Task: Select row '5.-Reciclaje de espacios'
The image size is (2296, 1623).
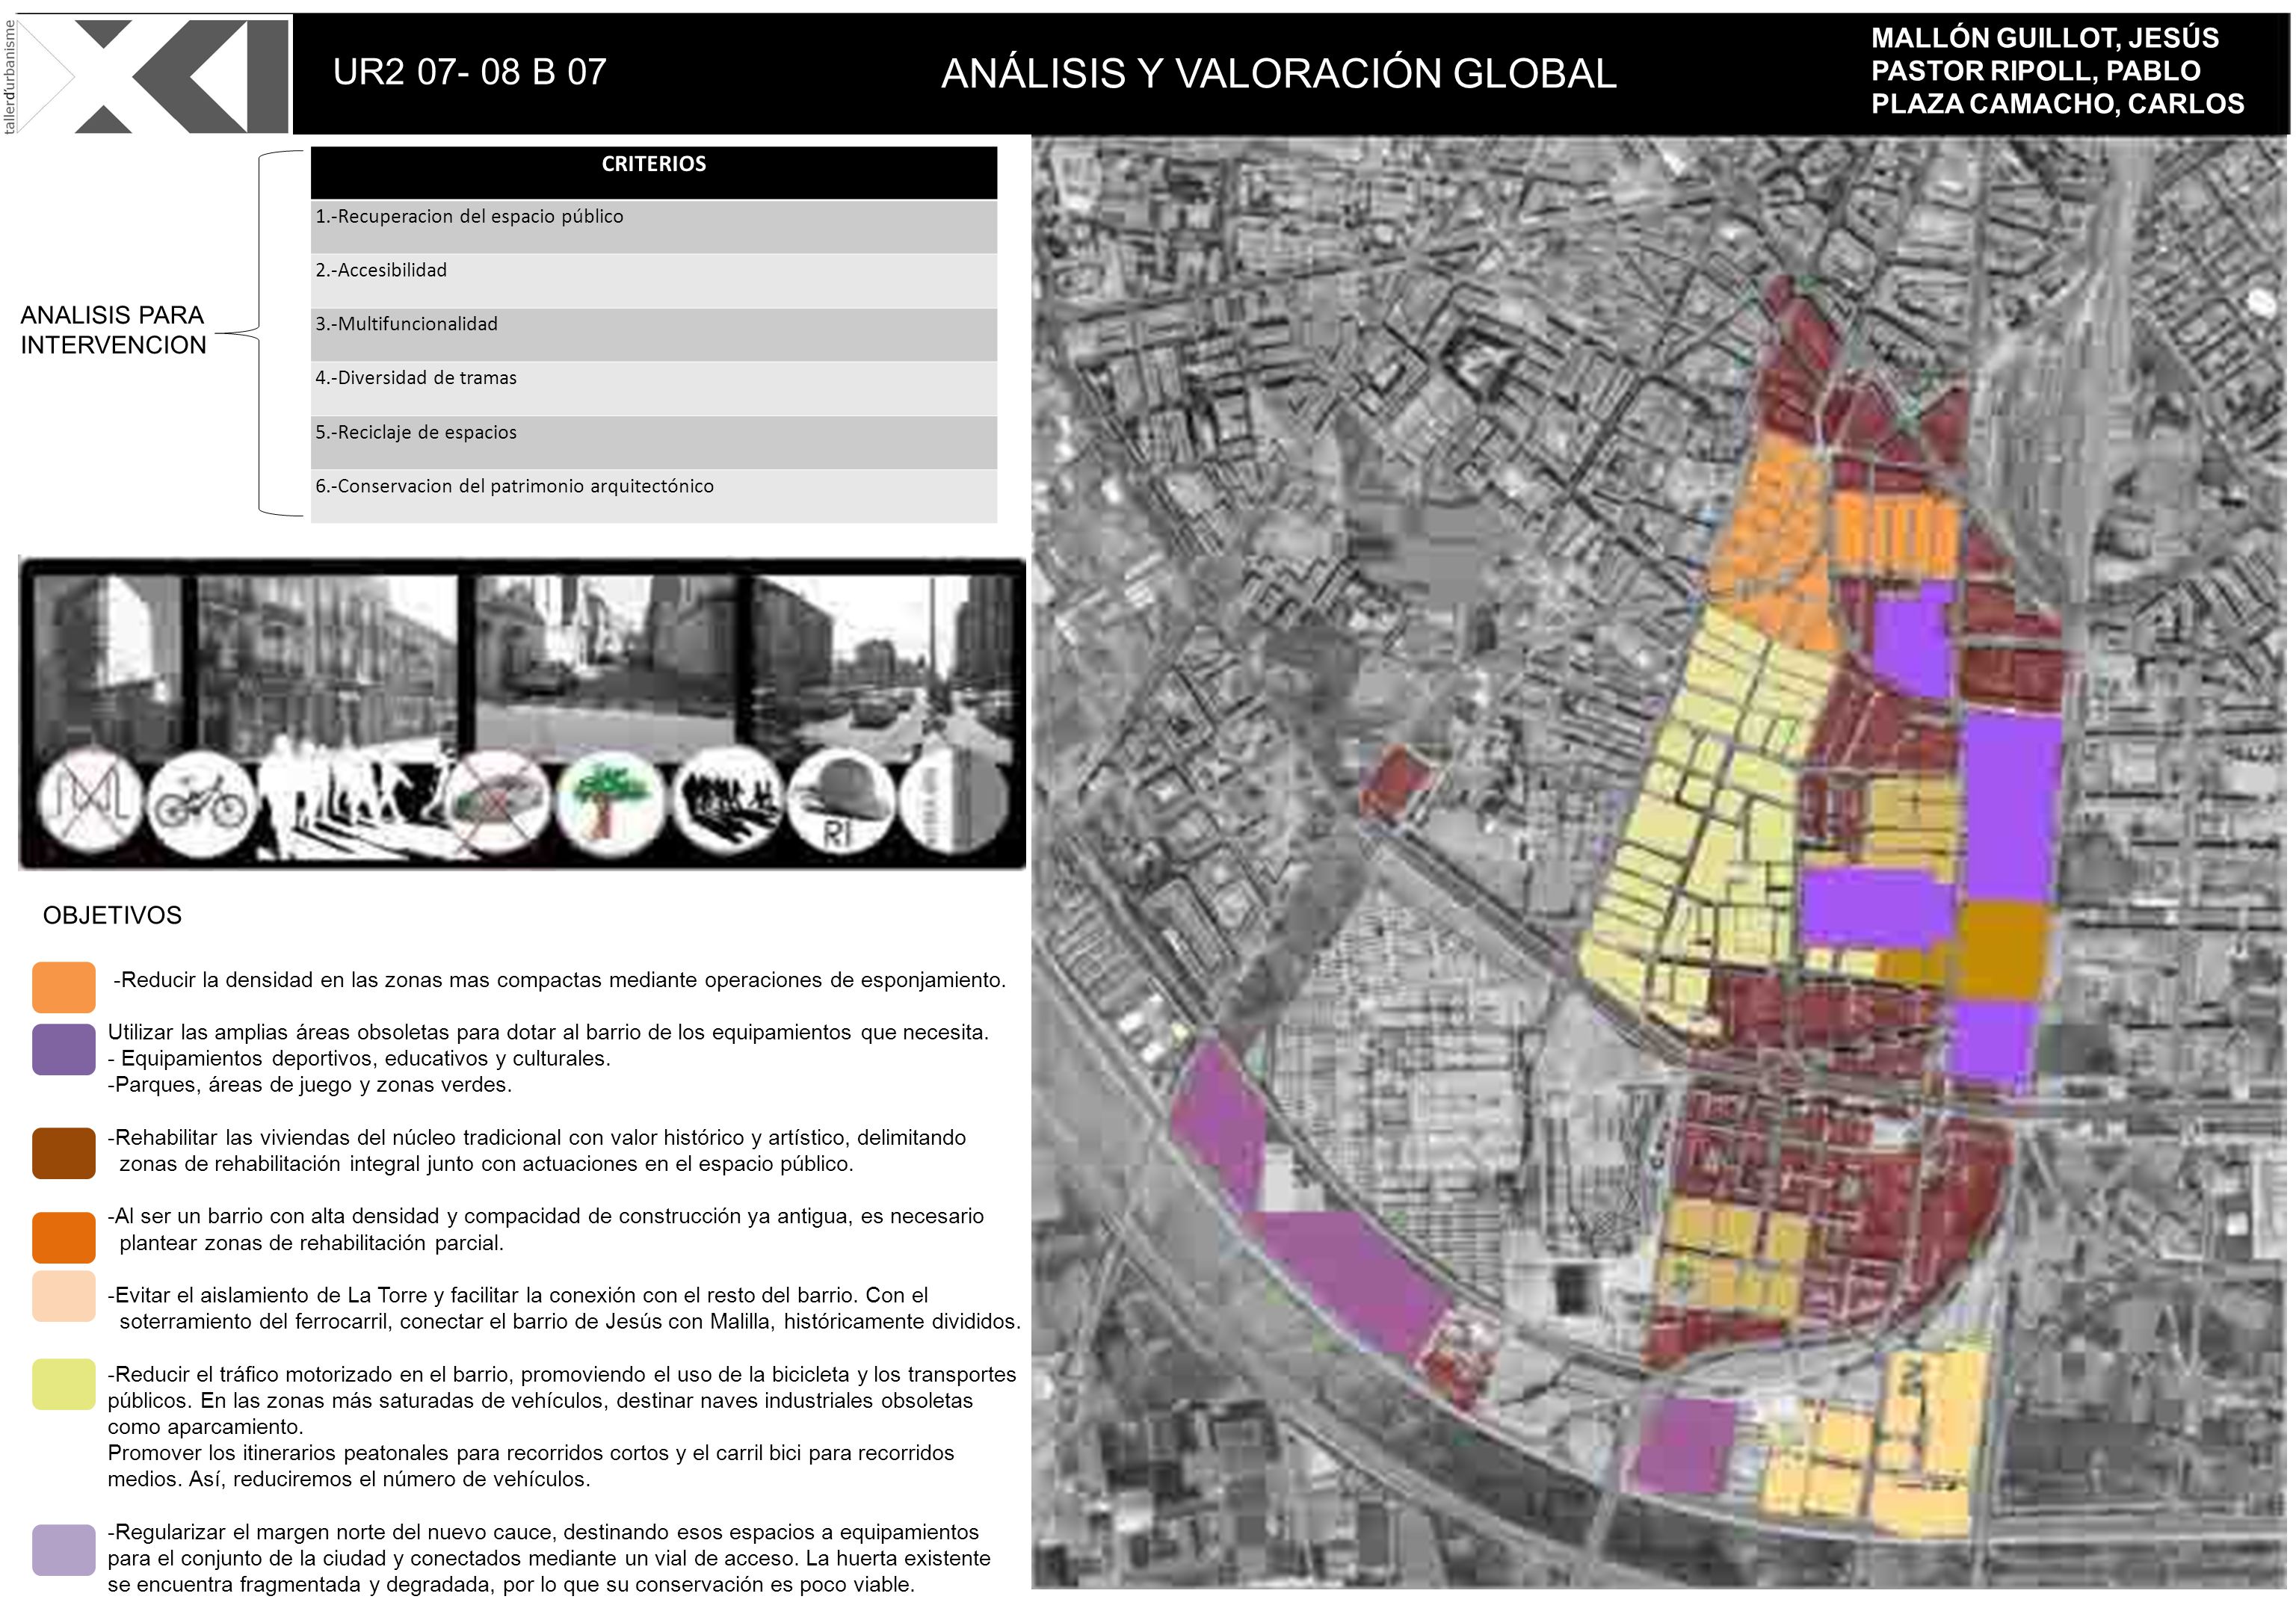Action: pyautogui.click(x=654, y=443)
